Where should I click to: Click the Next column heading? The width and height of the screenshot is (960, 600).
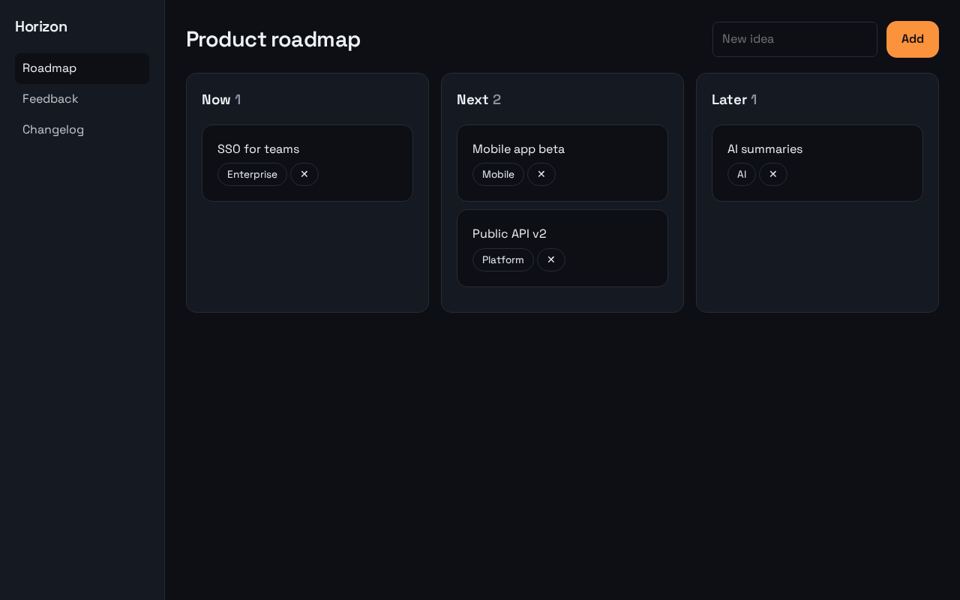click(479, 99)
